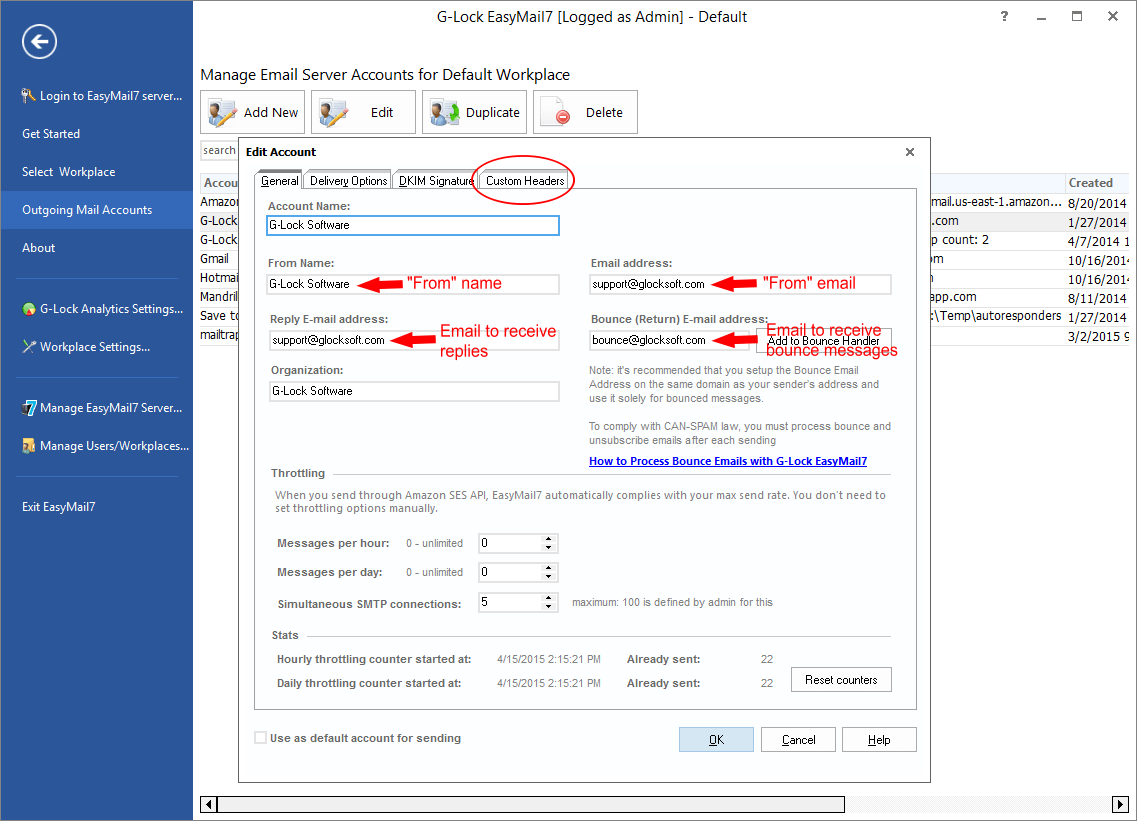
Task: Click the scrollbar left arrow
Action: pyautogui.click(x=209, y=804)
